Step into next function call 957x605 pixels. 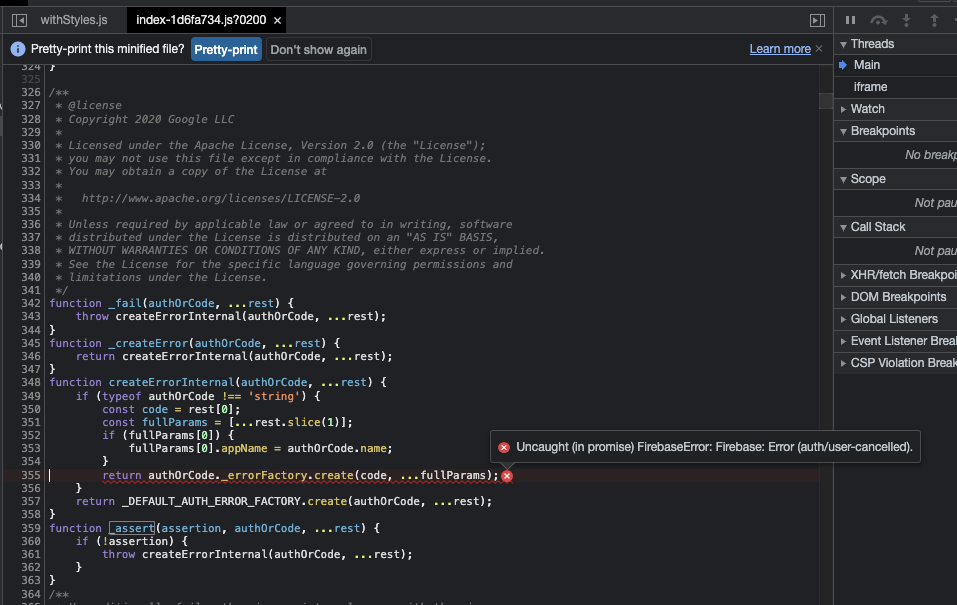[x=907, y=19]
